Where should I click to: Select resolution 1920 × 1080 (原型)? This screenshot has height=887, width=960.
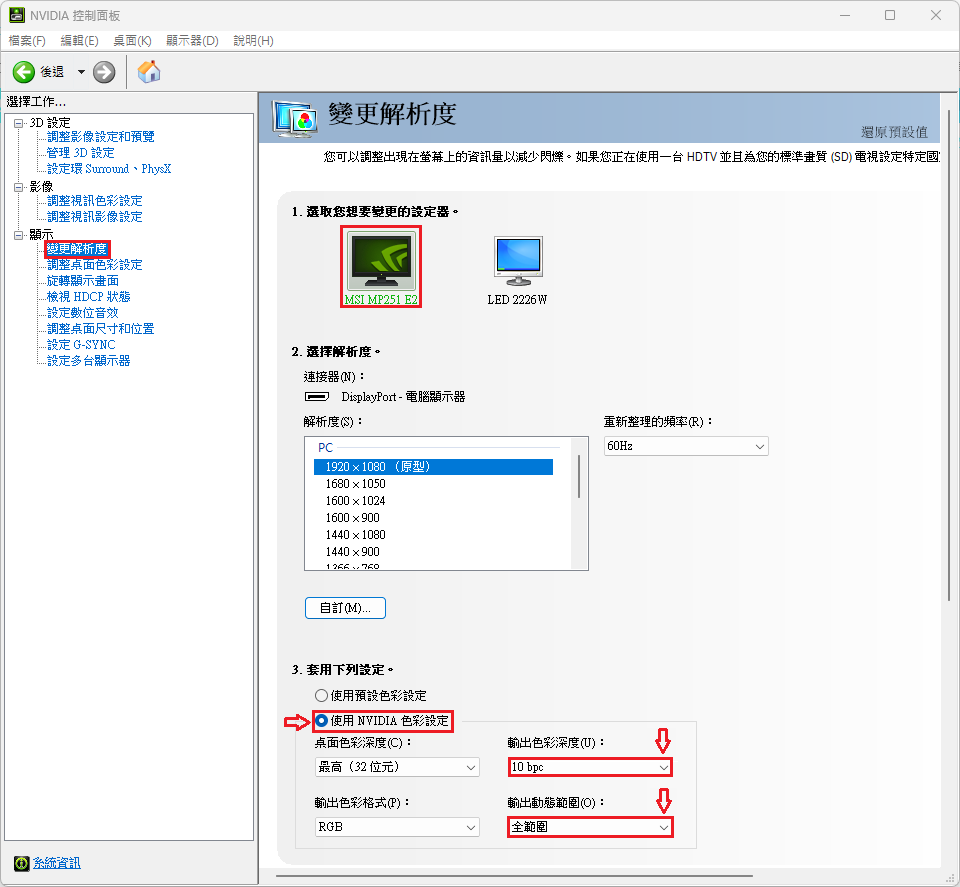click(433, 467)
